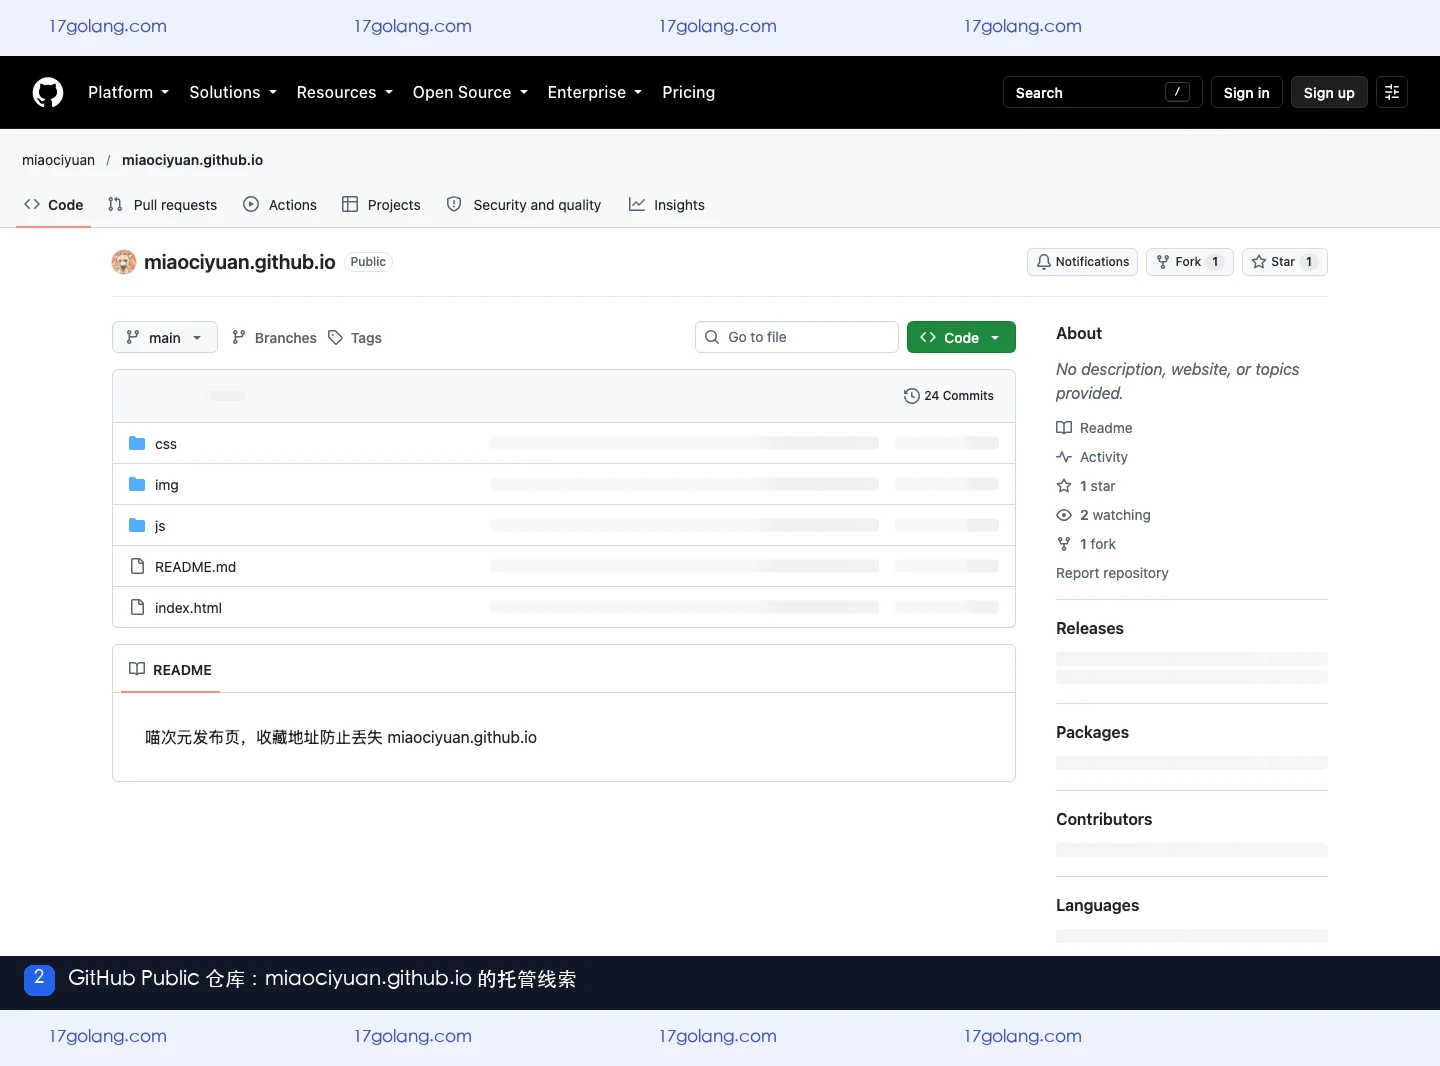The height and width of the screenshot is (1066, 1440).
Task: Star this repository
Action: coord(1285,262)
